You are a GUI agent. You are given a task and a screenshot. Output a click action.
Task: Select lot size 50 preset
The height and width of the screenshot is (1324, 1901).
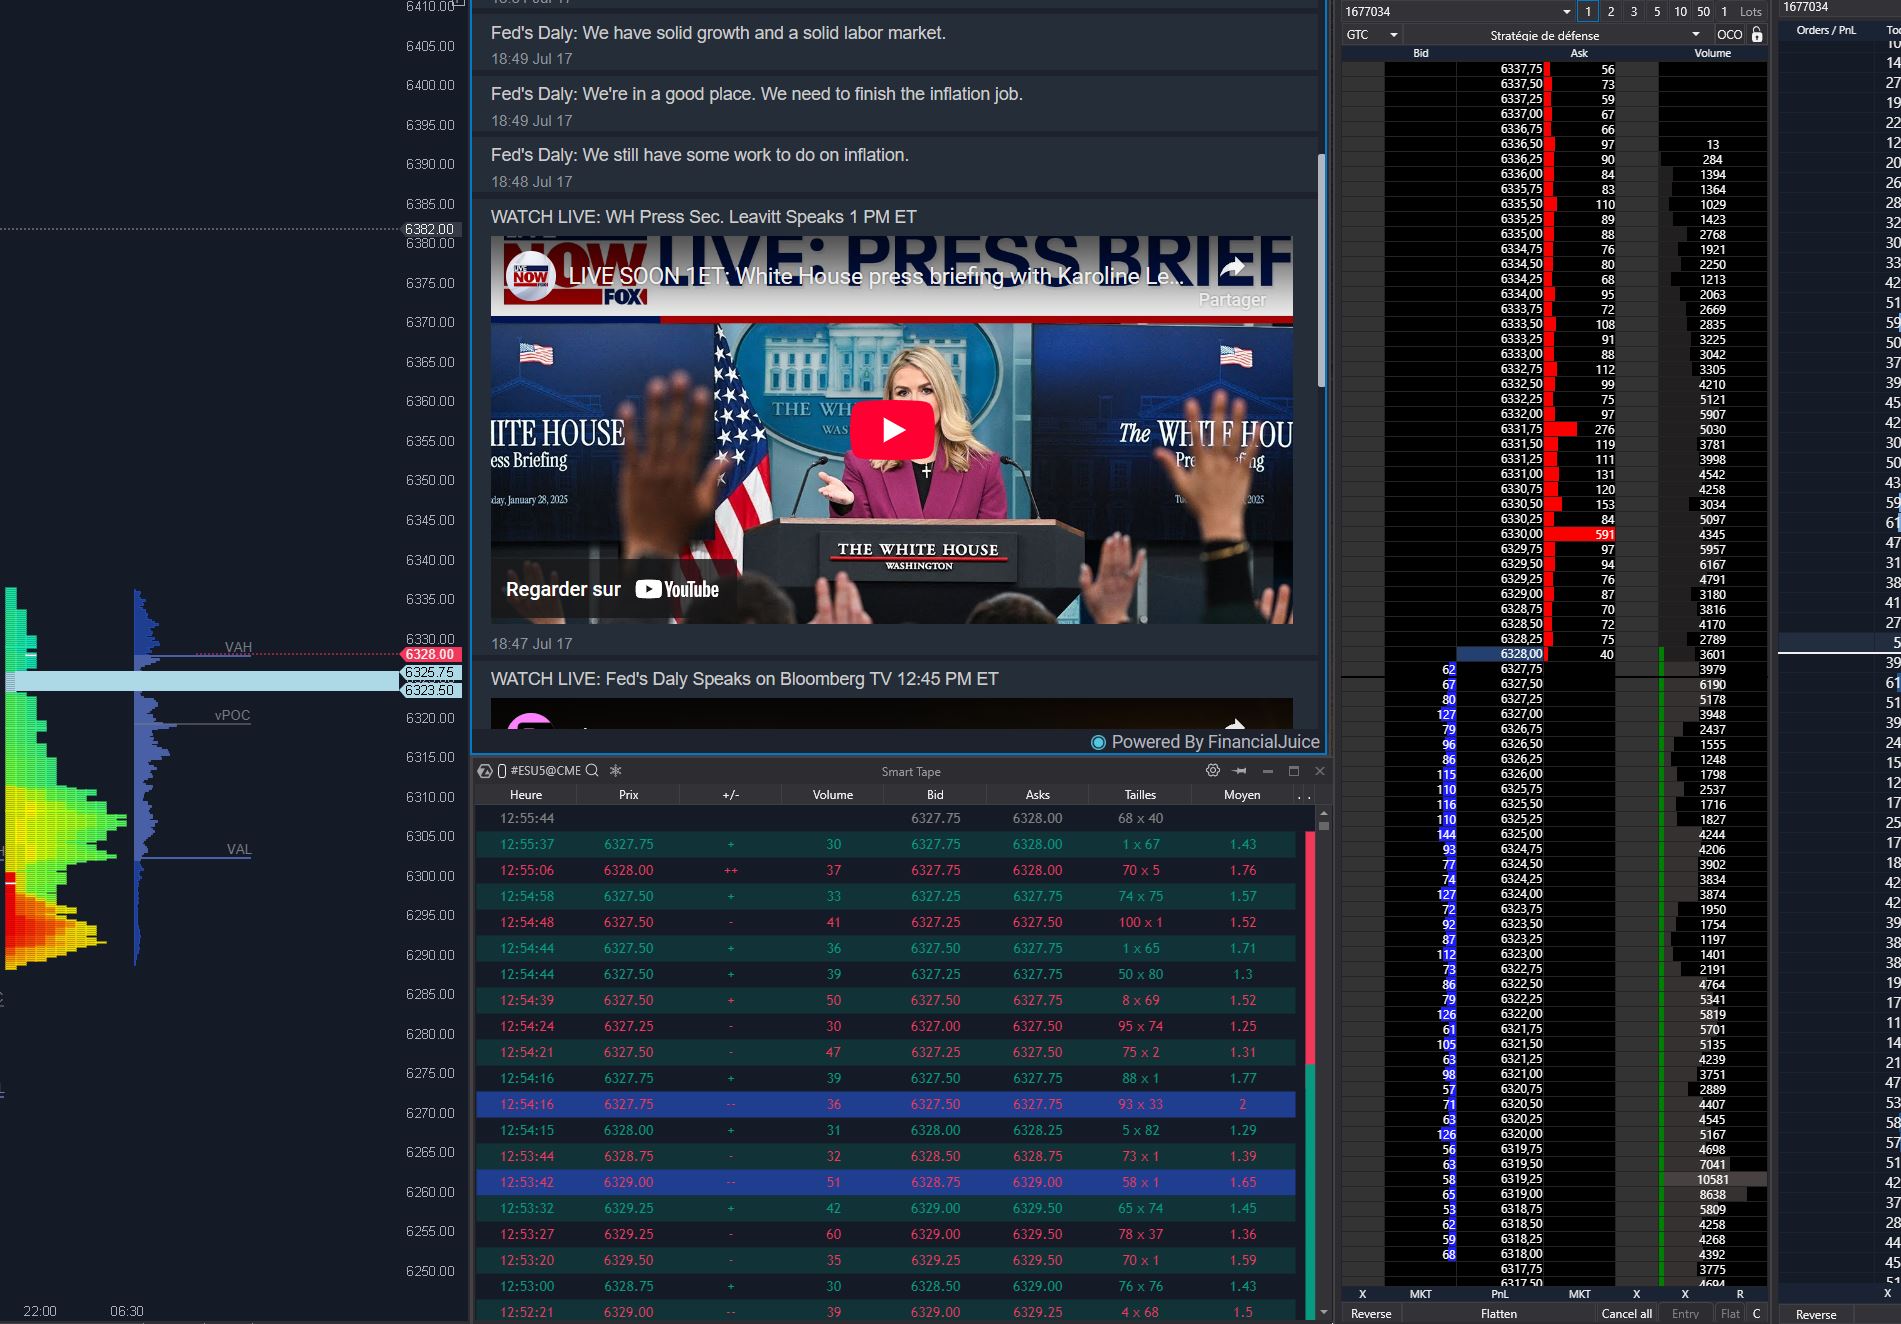pyautogui.click(x=1704, y=12)
